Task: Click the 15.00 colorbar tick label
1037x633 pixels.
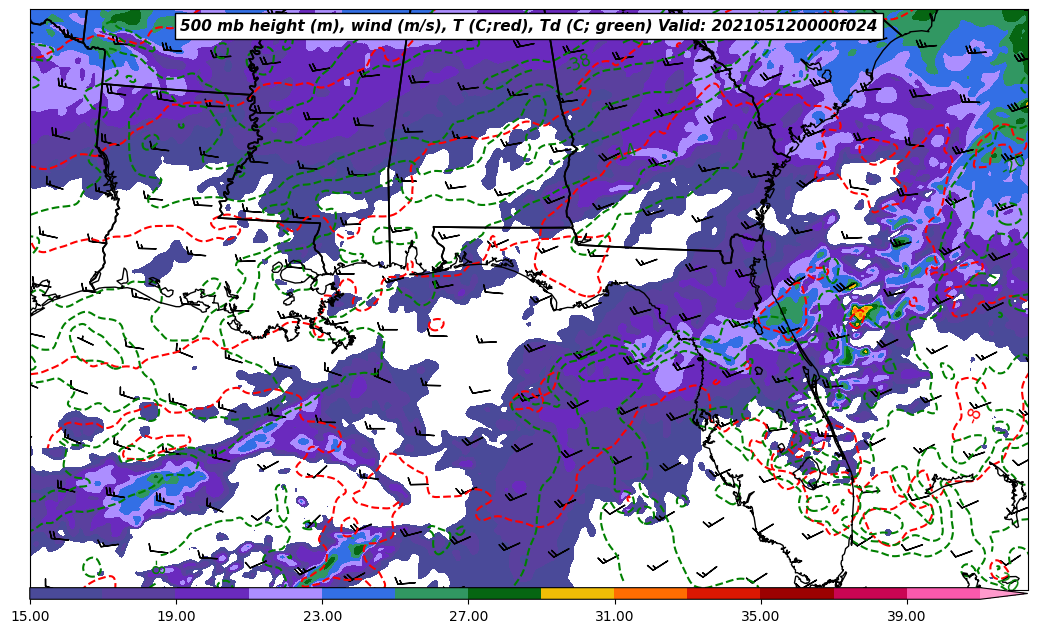Action: pos(30,616)
